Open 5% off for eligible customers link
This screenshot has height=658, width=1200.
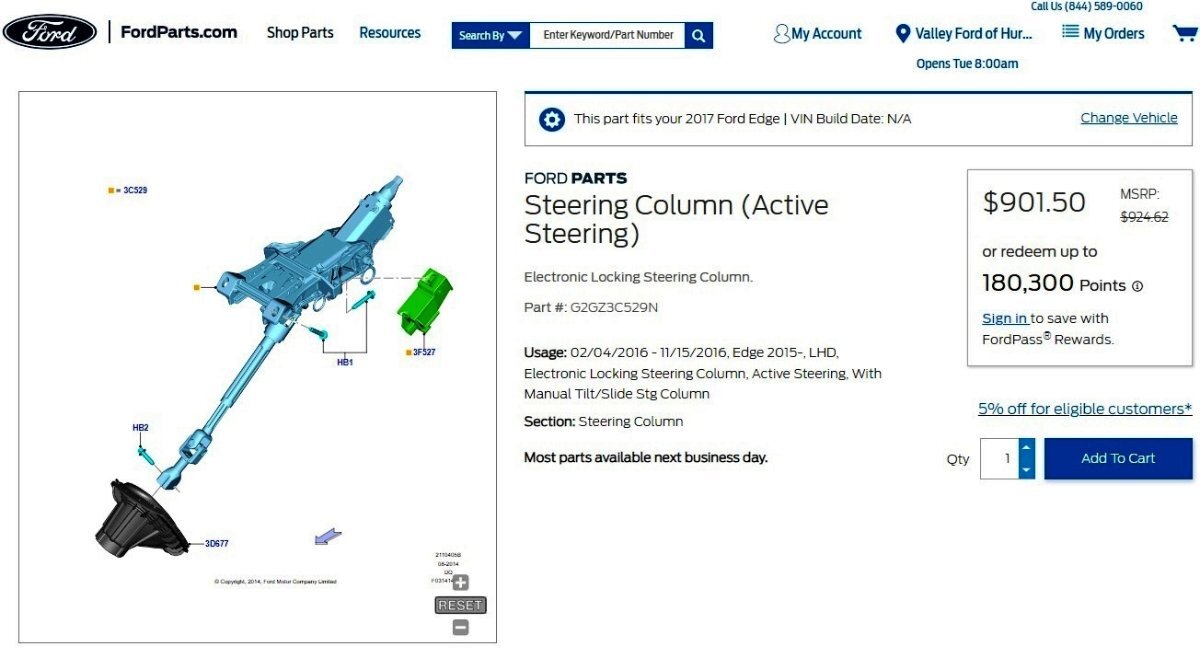pyautogui.click(x=1085, y=409)
